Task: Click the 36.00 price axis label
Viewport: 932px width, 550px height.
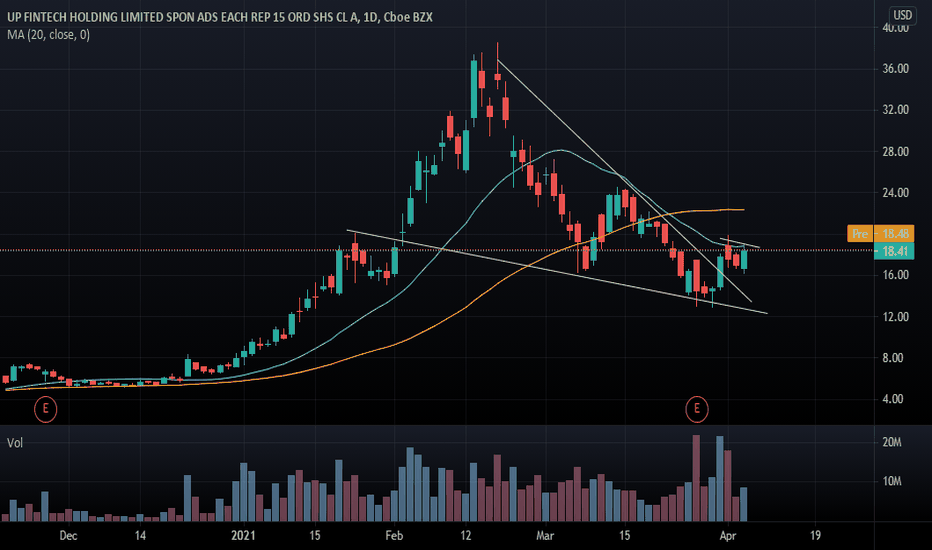Action: pos(896,69)
